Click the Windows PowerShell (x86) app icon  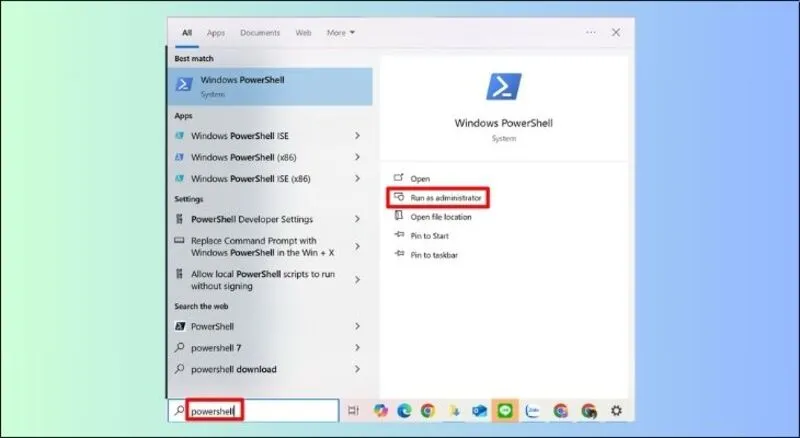click(x=179, y=157)
